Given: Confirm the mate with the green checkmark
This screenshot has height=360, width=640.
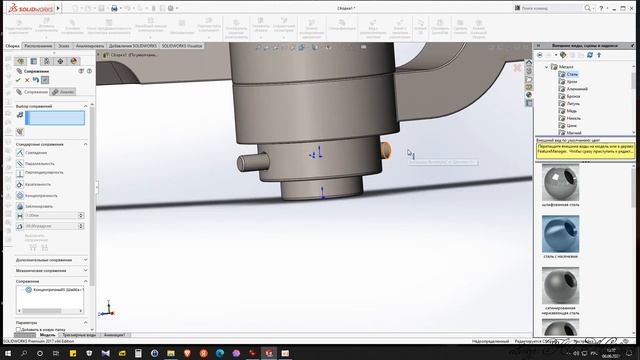Looking at the screenshot, I should click(x=18, y=80).
